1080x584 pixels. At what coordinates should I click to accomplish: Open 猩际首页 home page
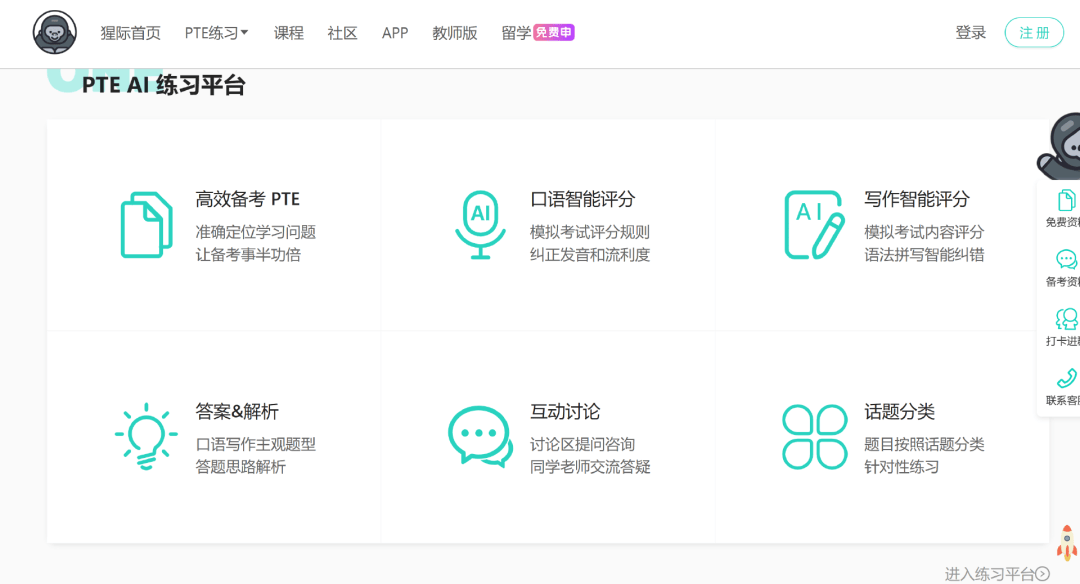[130, 33]
